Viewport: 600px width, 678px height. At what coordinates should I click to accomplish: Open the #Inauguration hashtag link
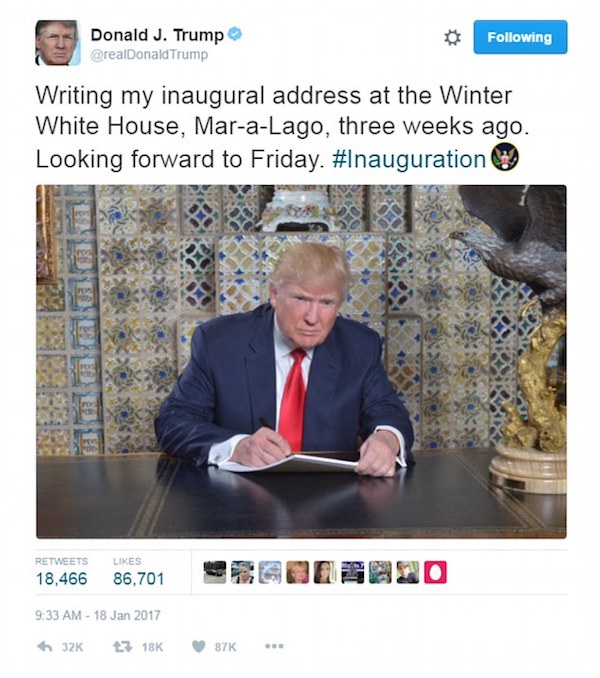pos(409,159)
